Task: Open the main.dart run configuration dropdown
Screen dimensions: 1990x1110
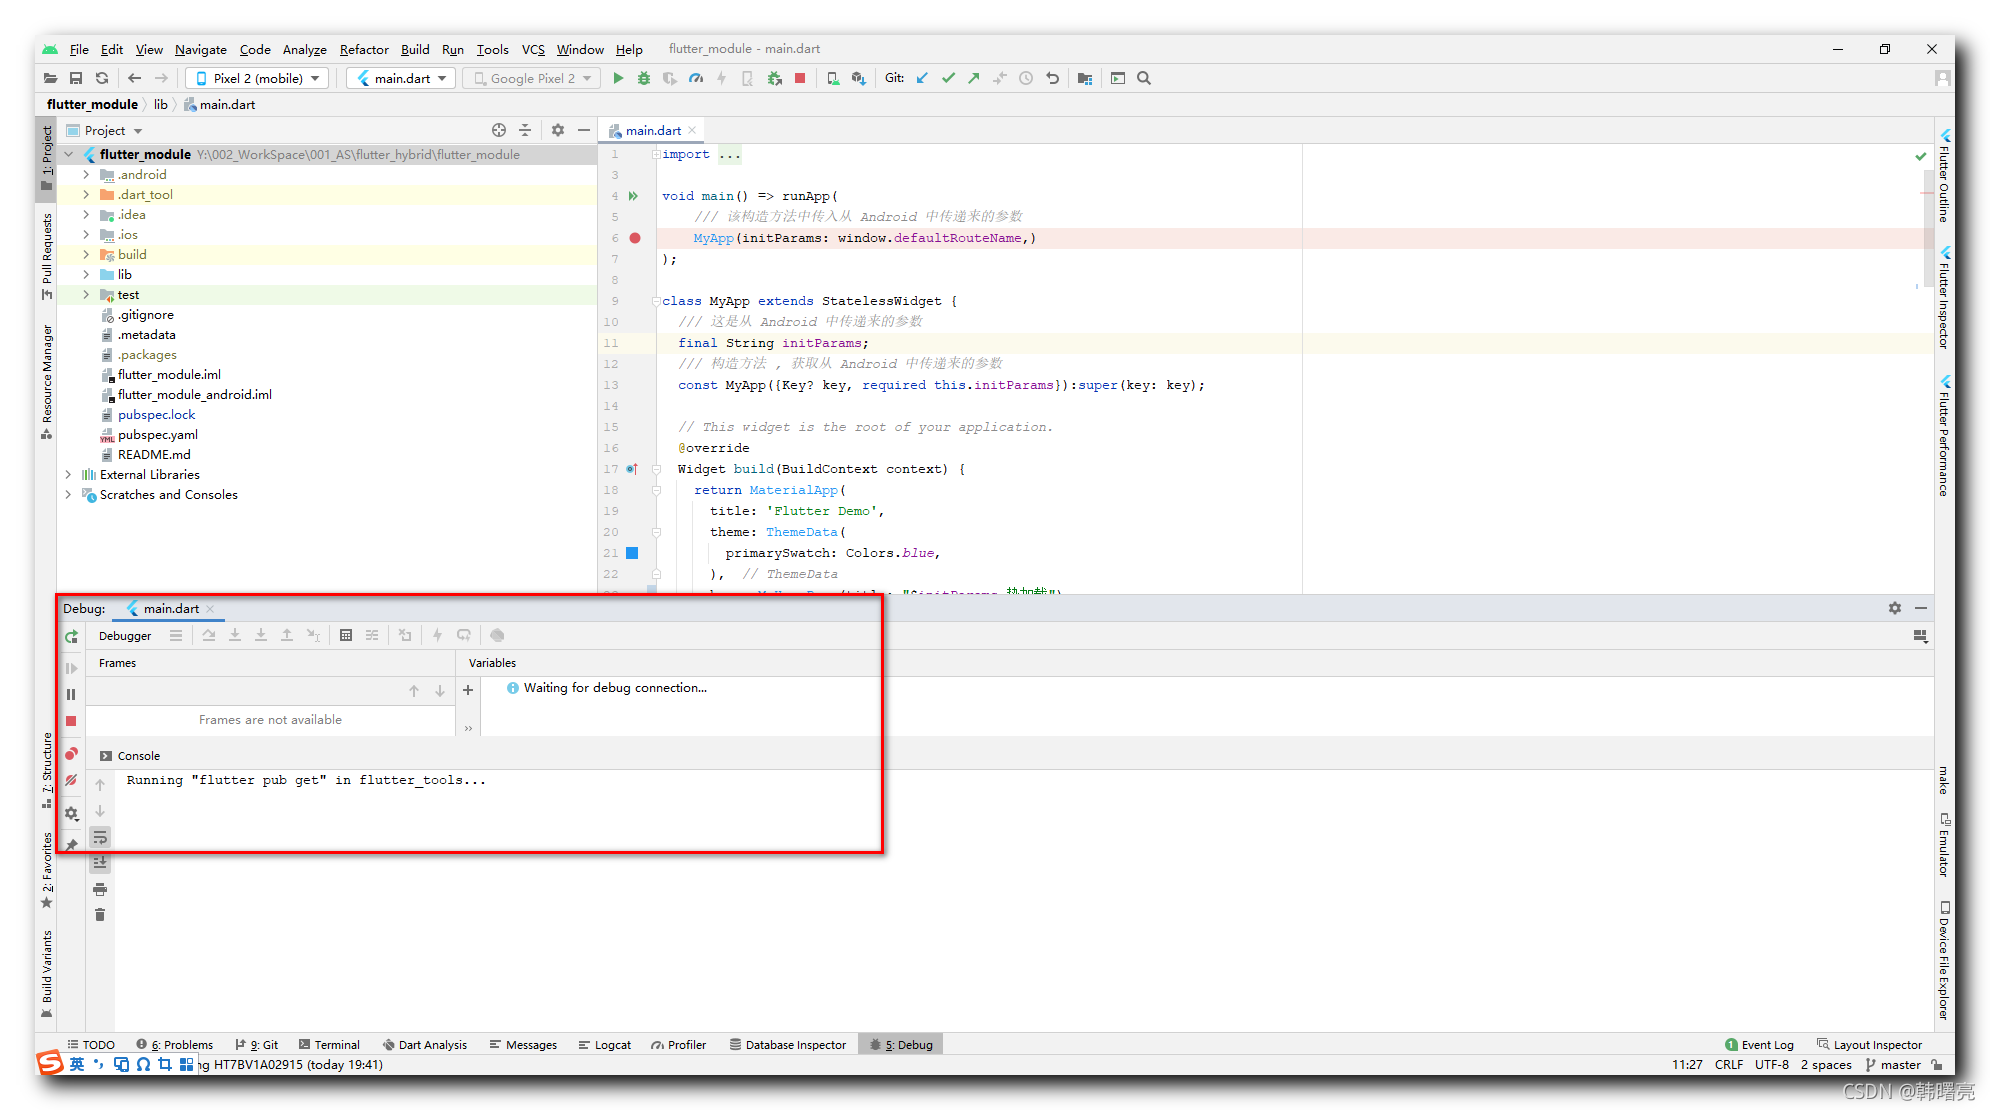Action: coord(402,78)
